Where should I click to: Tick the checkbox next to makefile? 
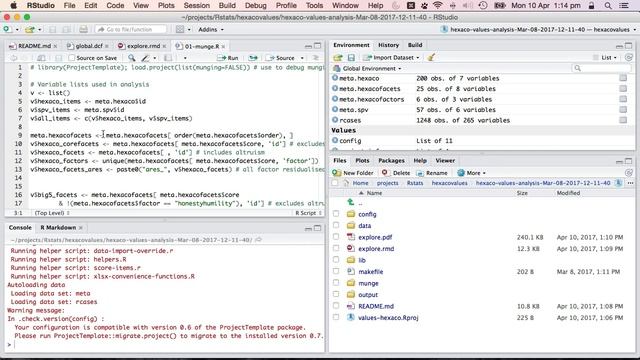pos(336,271)
